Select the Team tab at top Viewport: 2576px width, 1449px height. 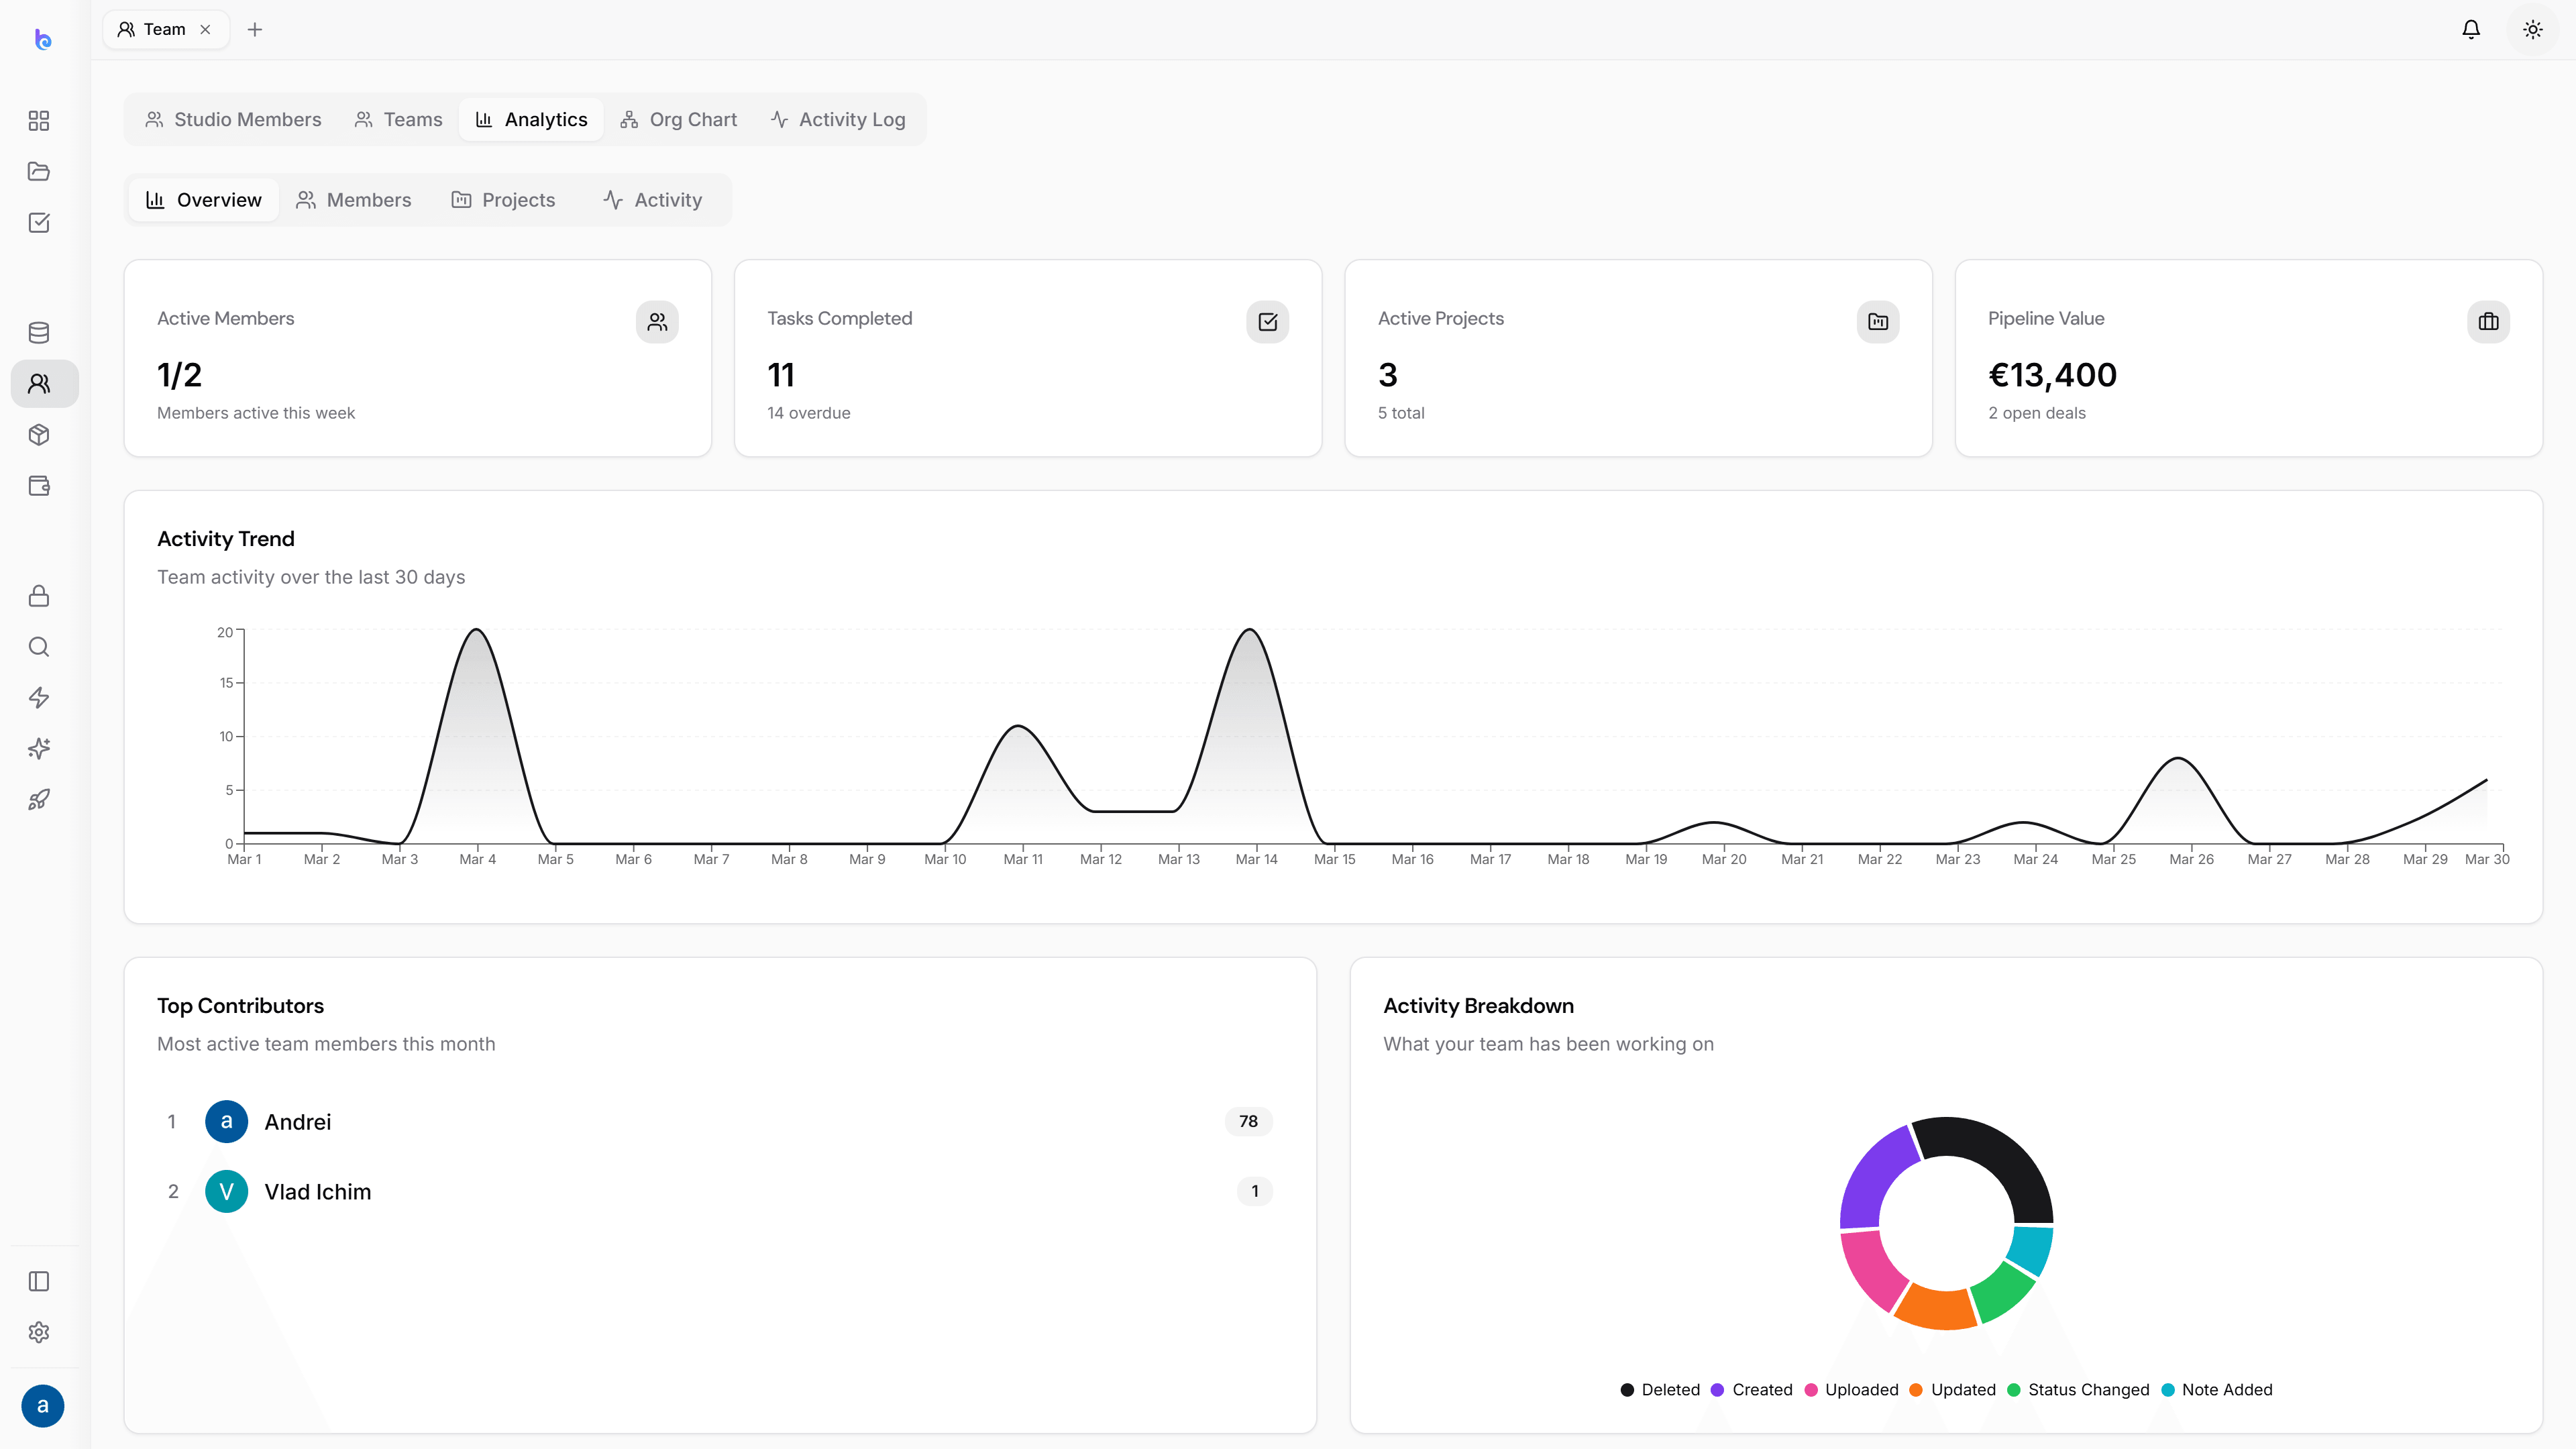coord(165,29)
